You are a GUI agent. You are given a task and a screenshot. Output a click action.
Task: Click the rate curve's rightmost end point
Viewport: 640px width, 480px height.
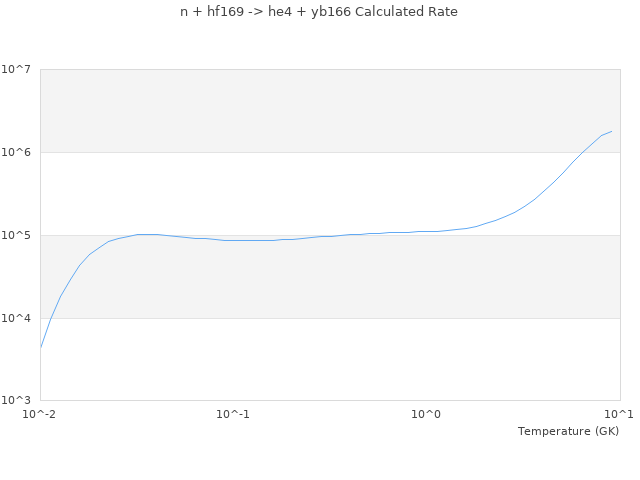pyautogui.click(x=611, y=131)
